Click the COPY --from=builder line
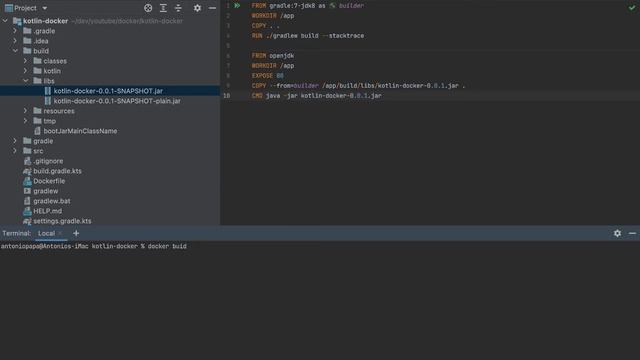Viewport: 640px width, 360px height. pyautogui.click(x=358, y=86)
